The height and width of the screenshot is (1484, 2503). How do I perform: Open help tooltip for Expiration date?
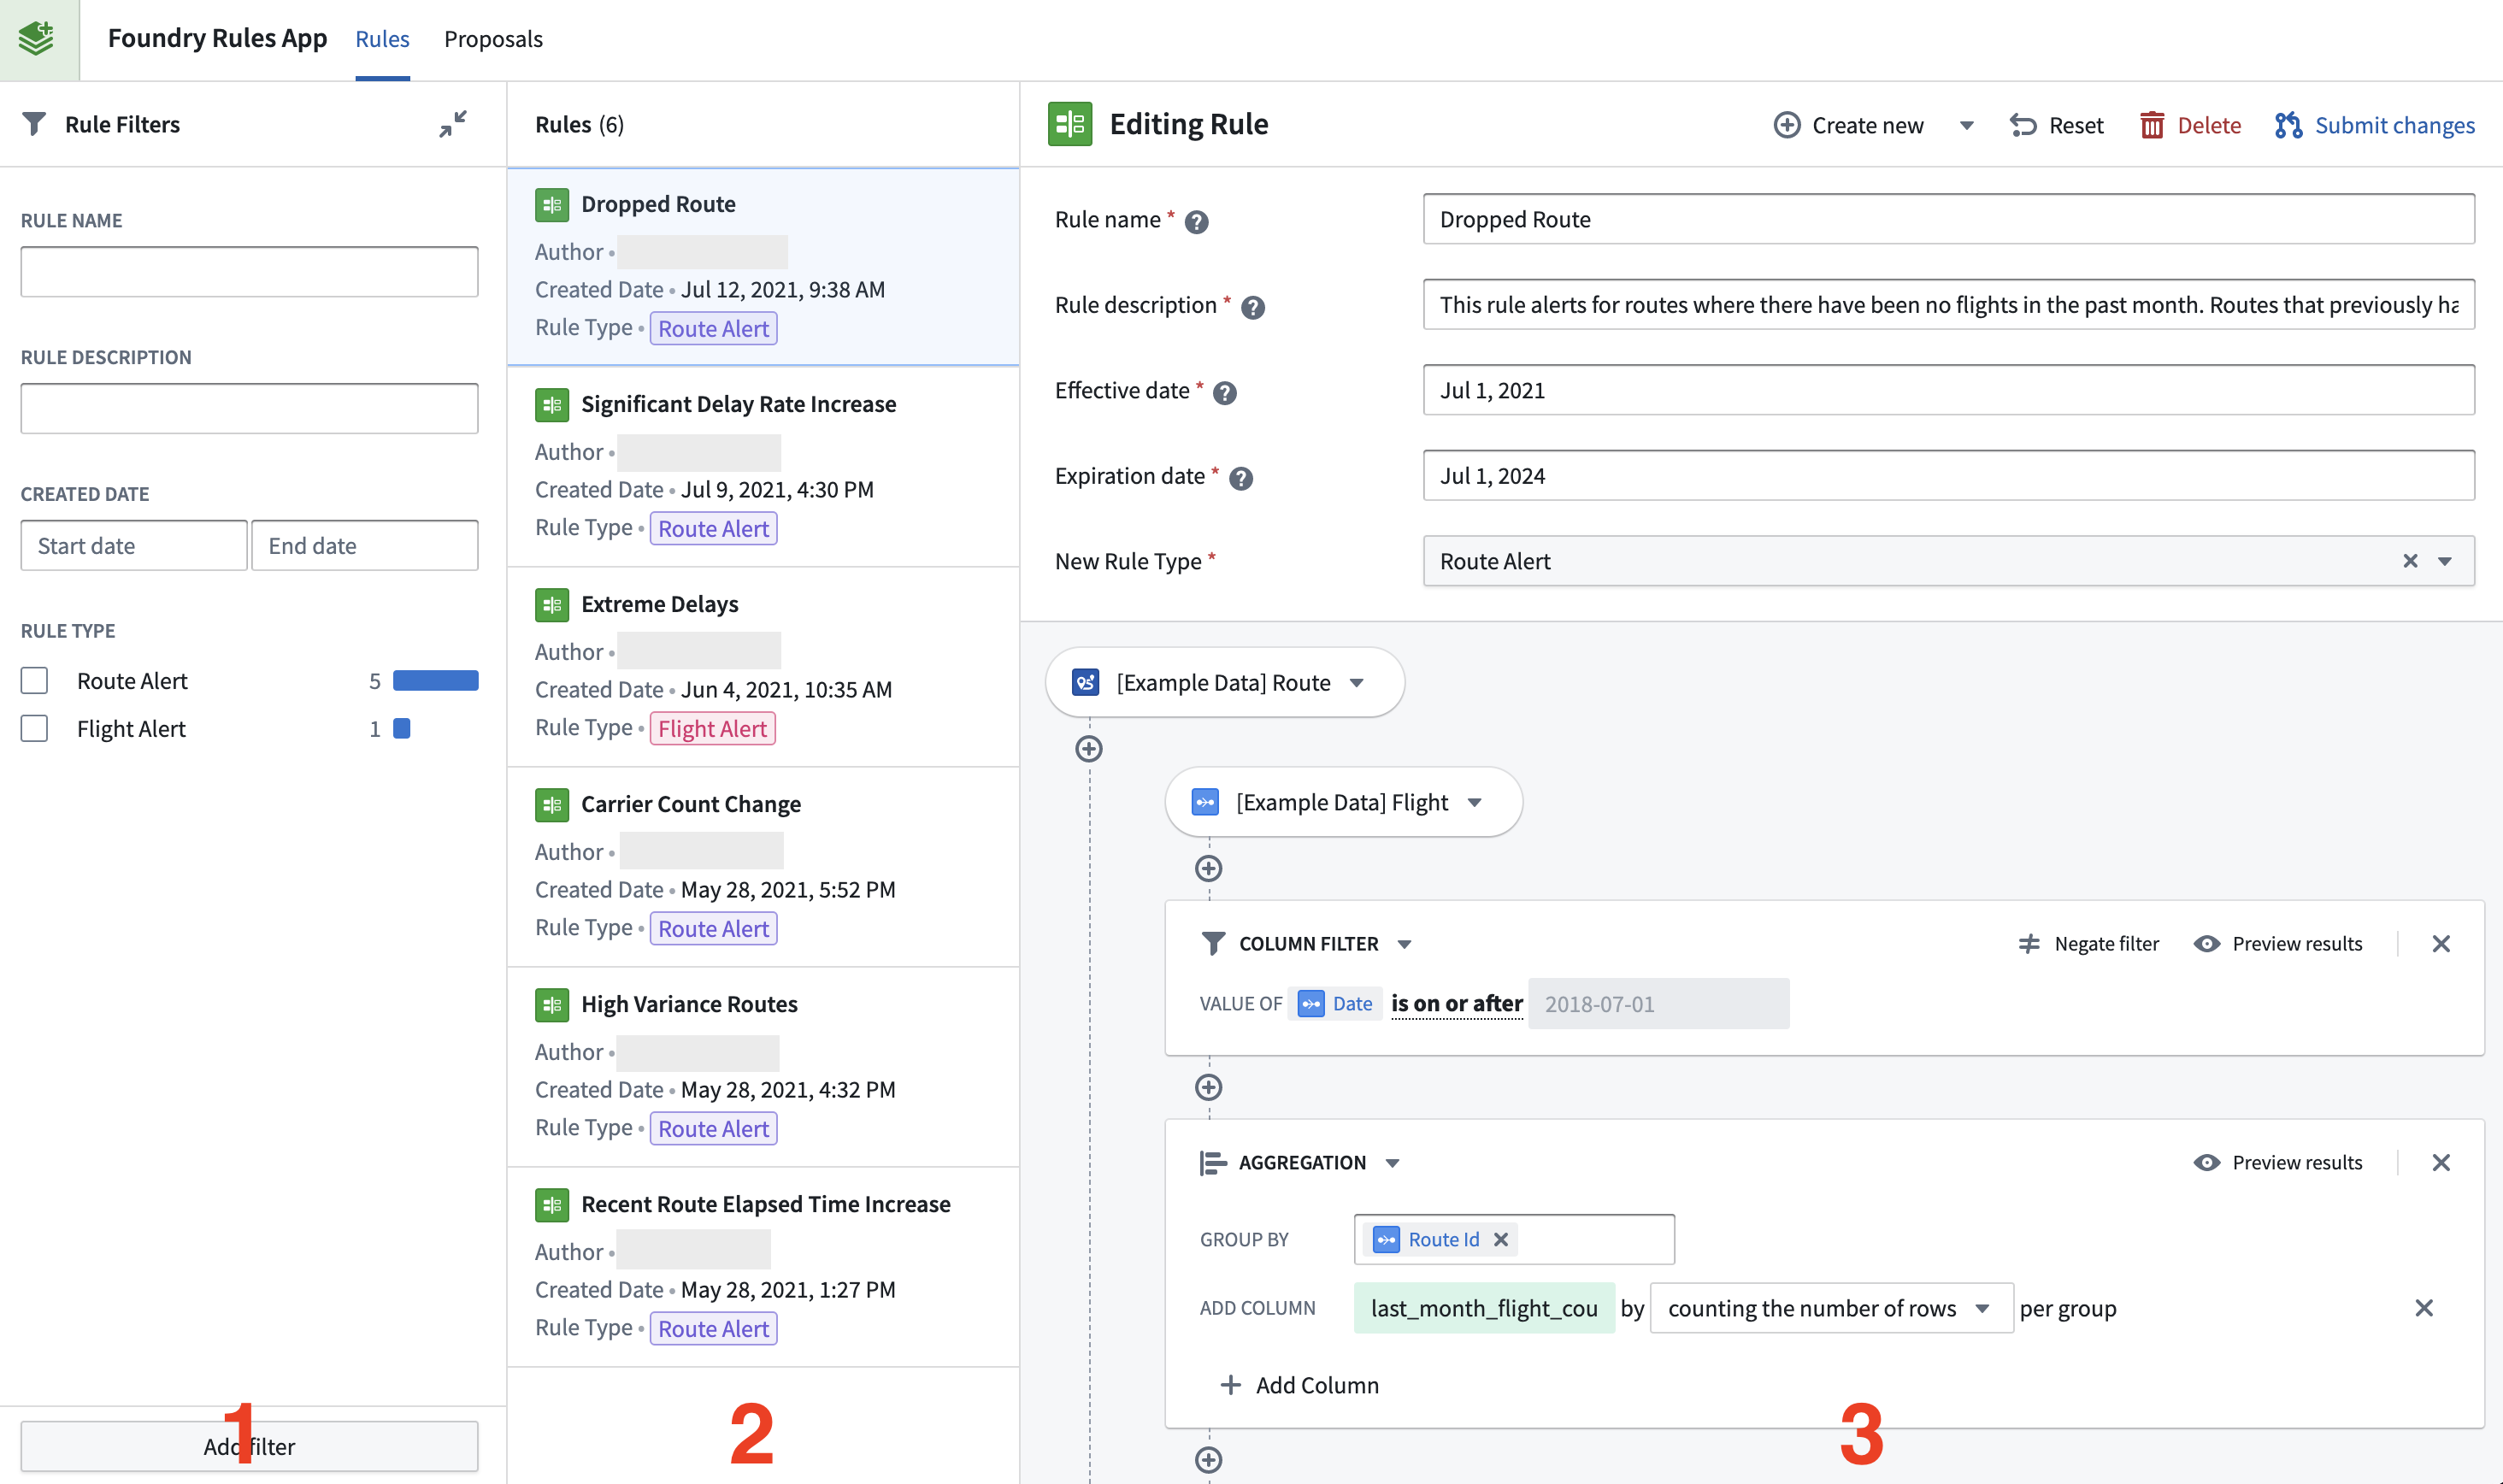[1240, 478]
